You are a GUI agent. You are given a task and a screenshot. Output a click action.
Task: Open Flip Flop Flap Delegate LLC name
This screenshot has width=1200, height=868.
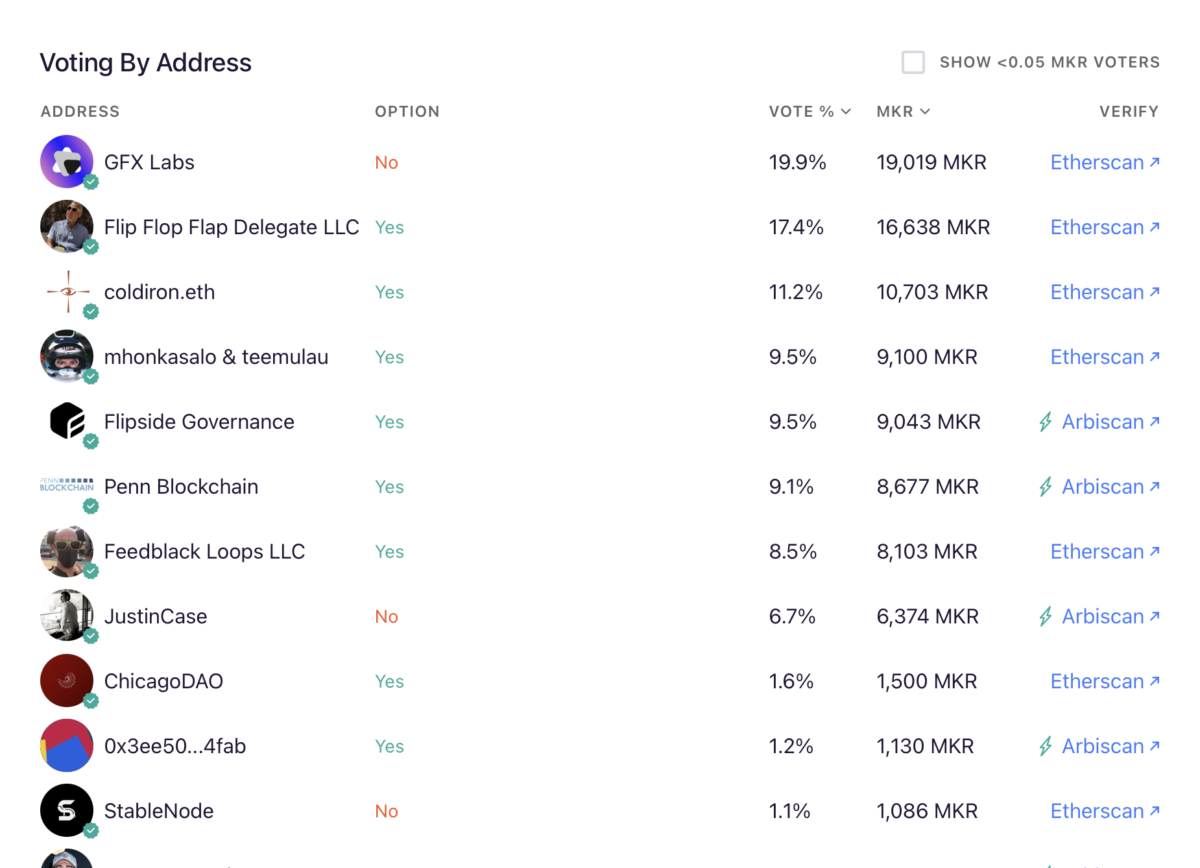click(231, 227)
